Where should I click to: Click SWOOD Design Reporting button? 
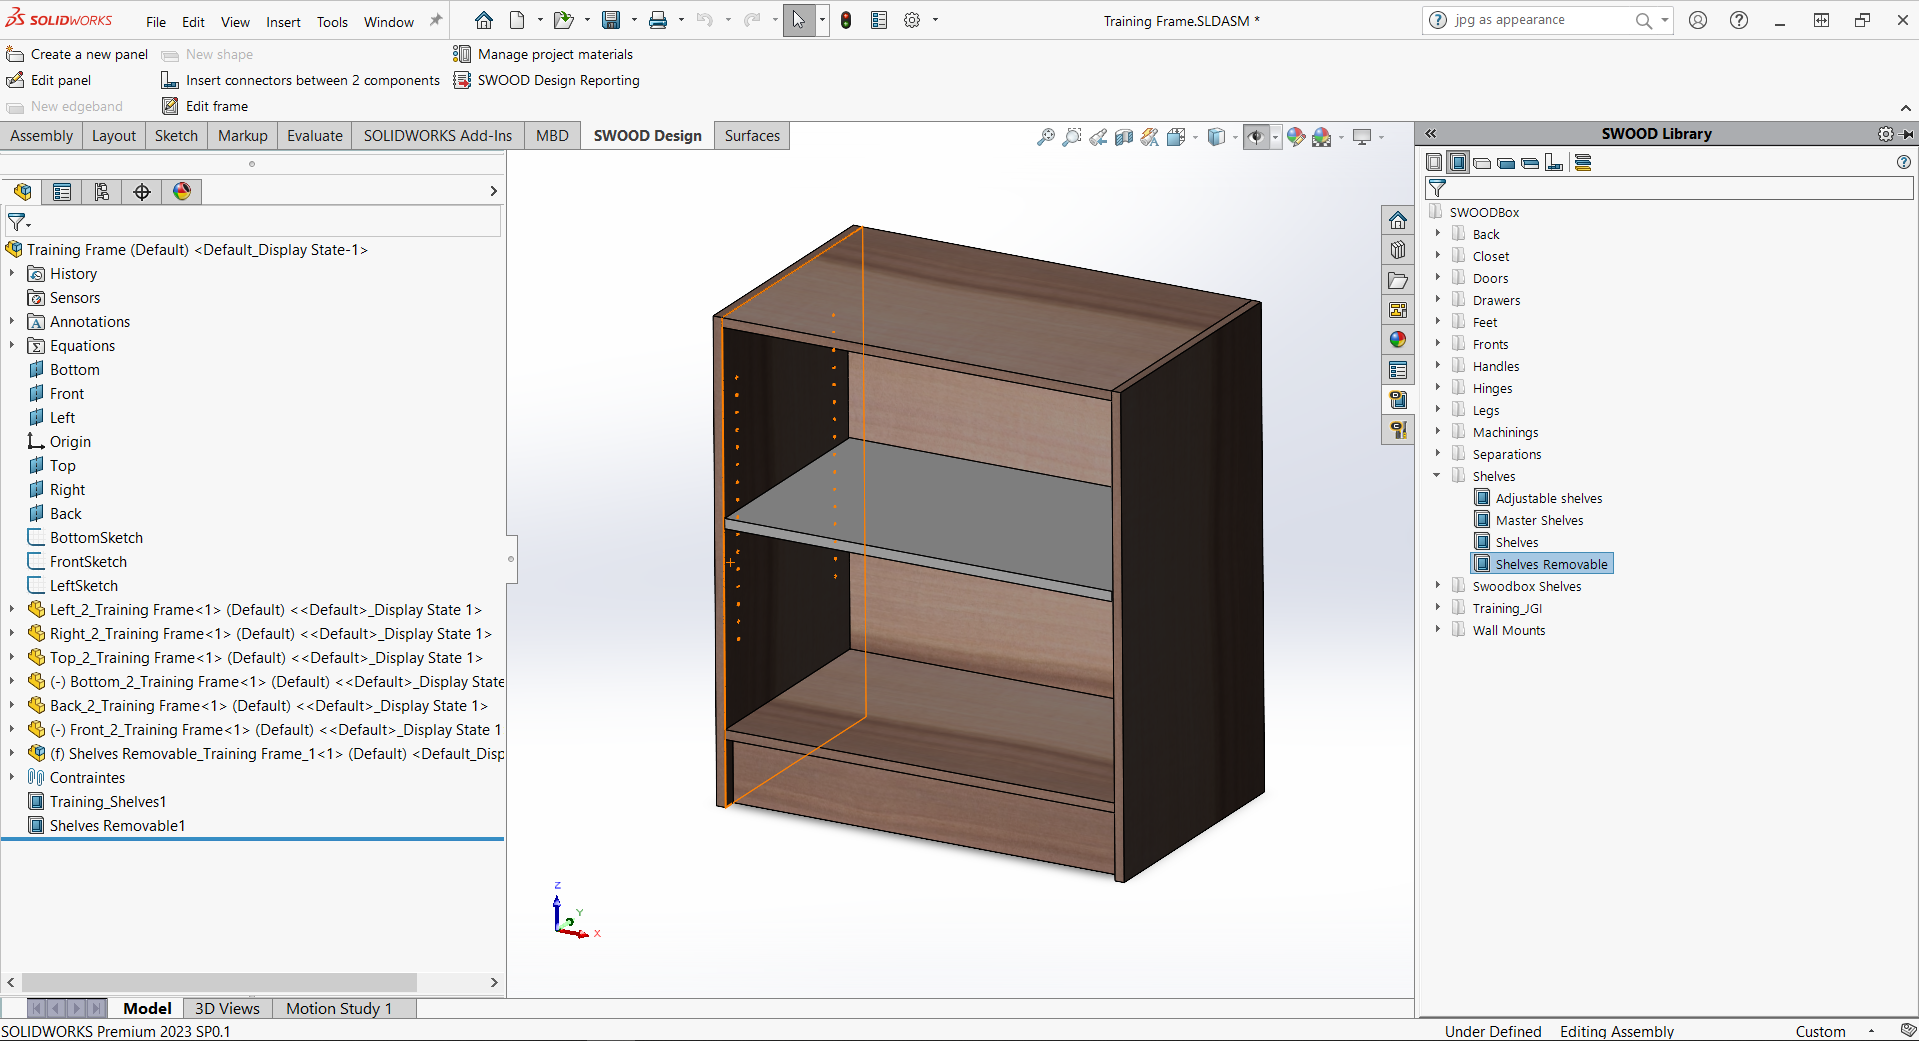click(x=546, y=80)
